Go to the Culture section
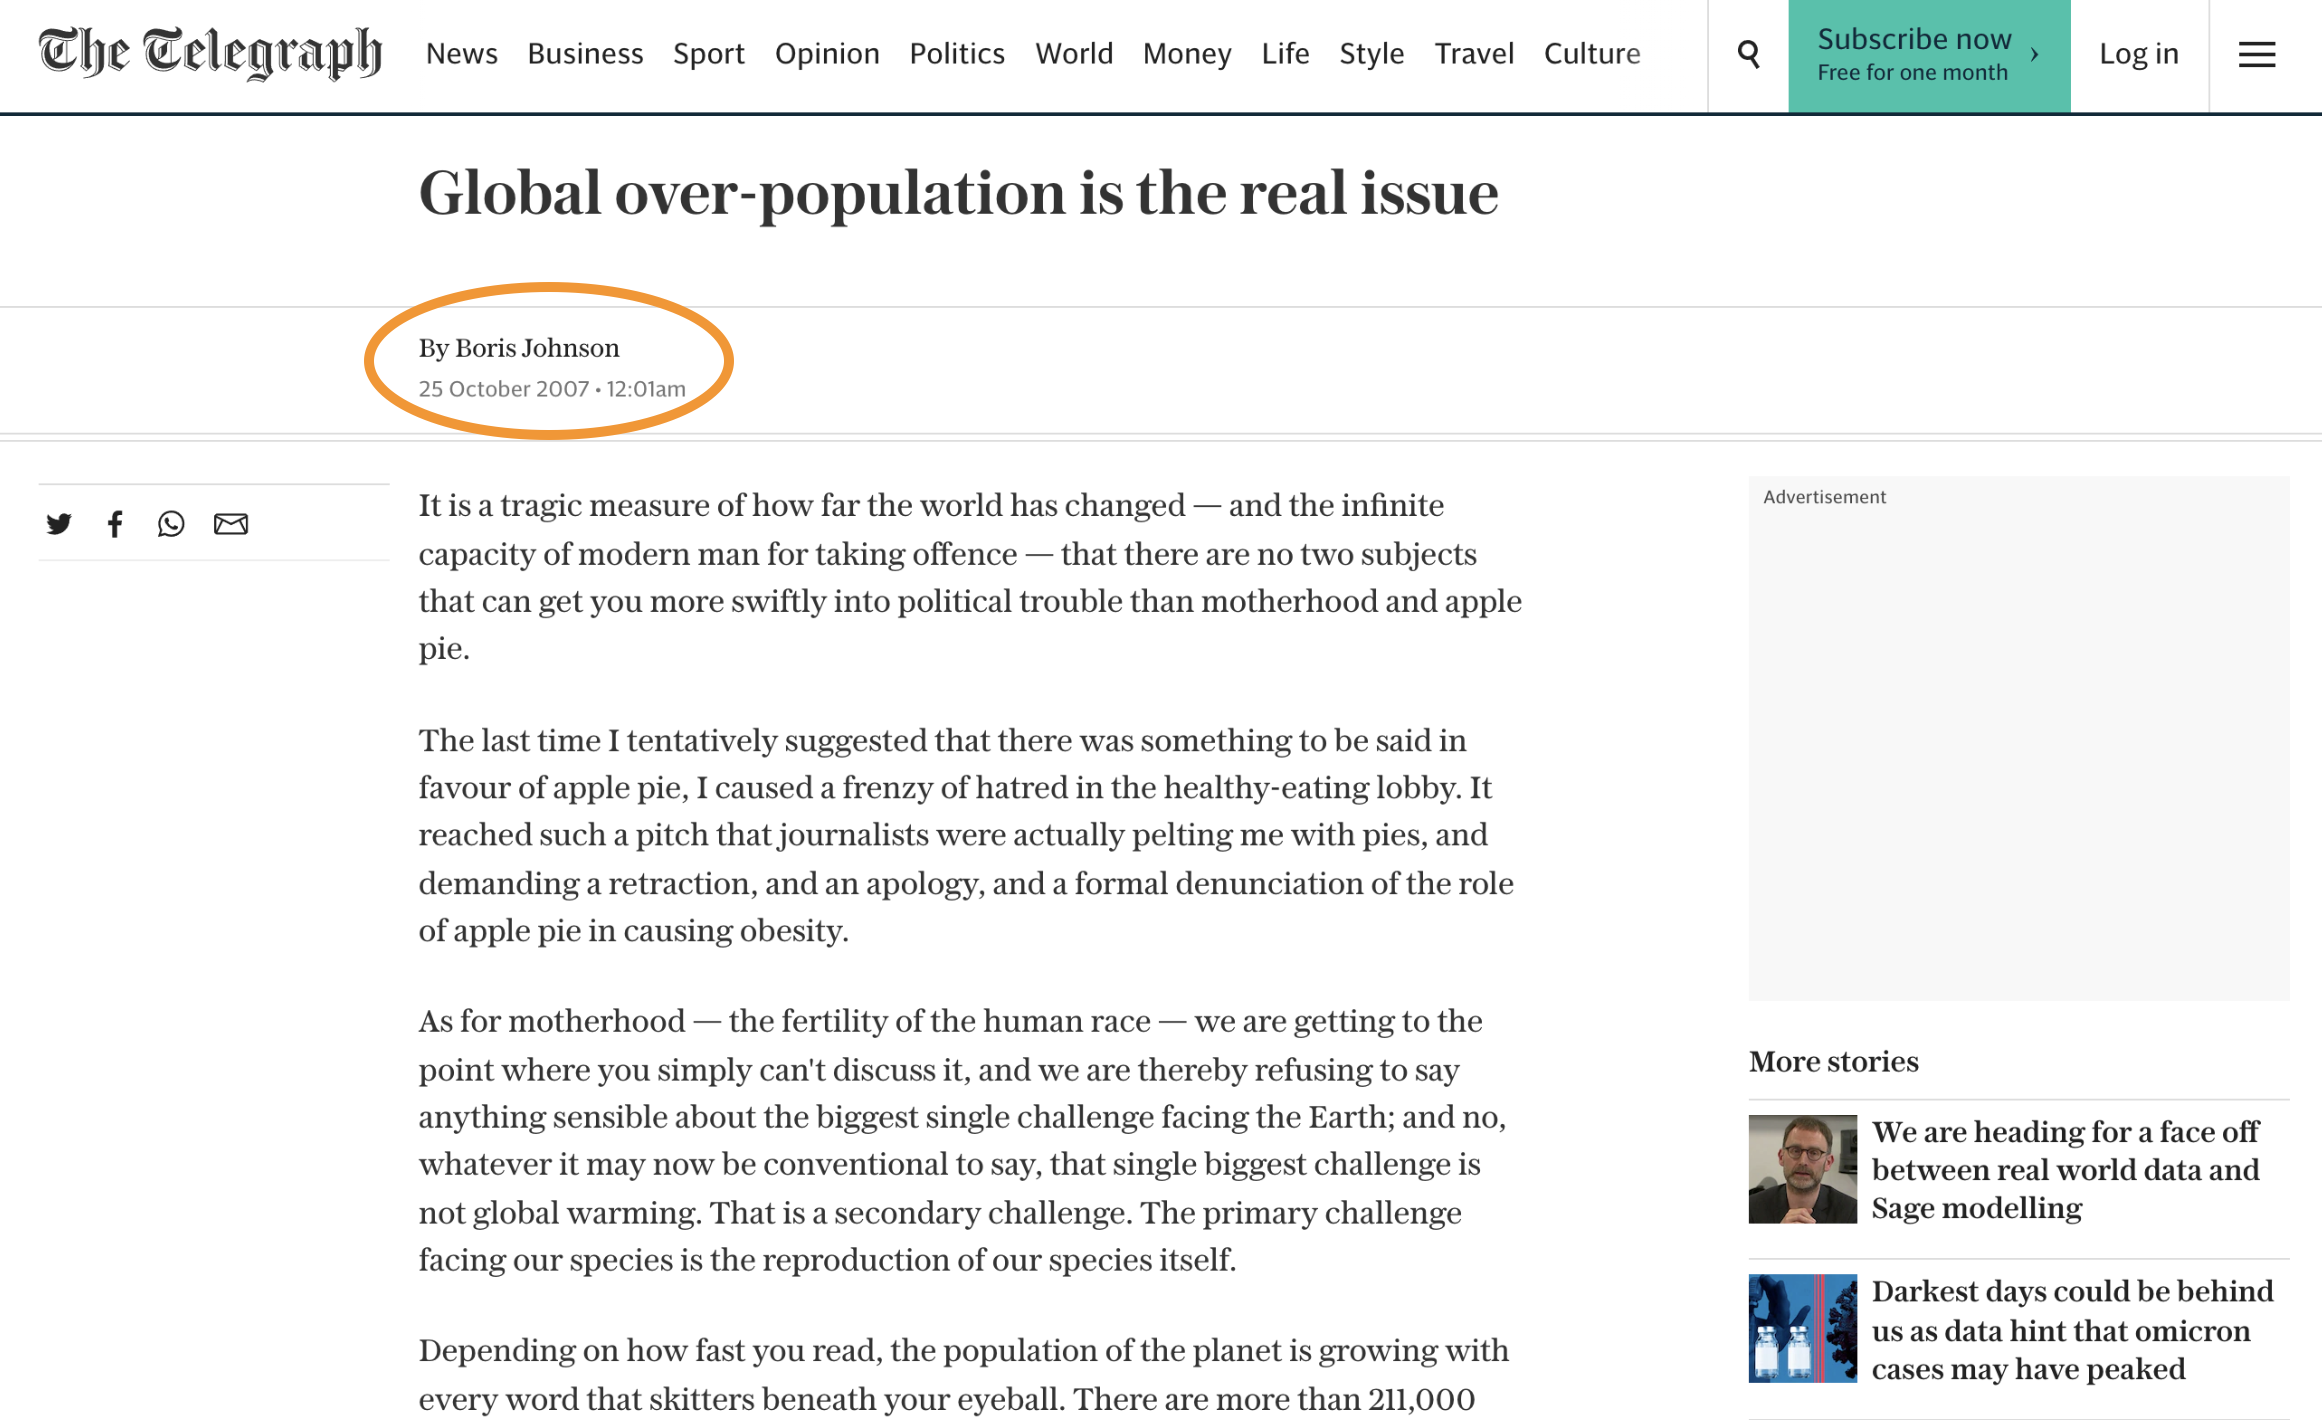Image resolution: width=2322 pixels, height=1420 pixels. [x=1591, y=54]
